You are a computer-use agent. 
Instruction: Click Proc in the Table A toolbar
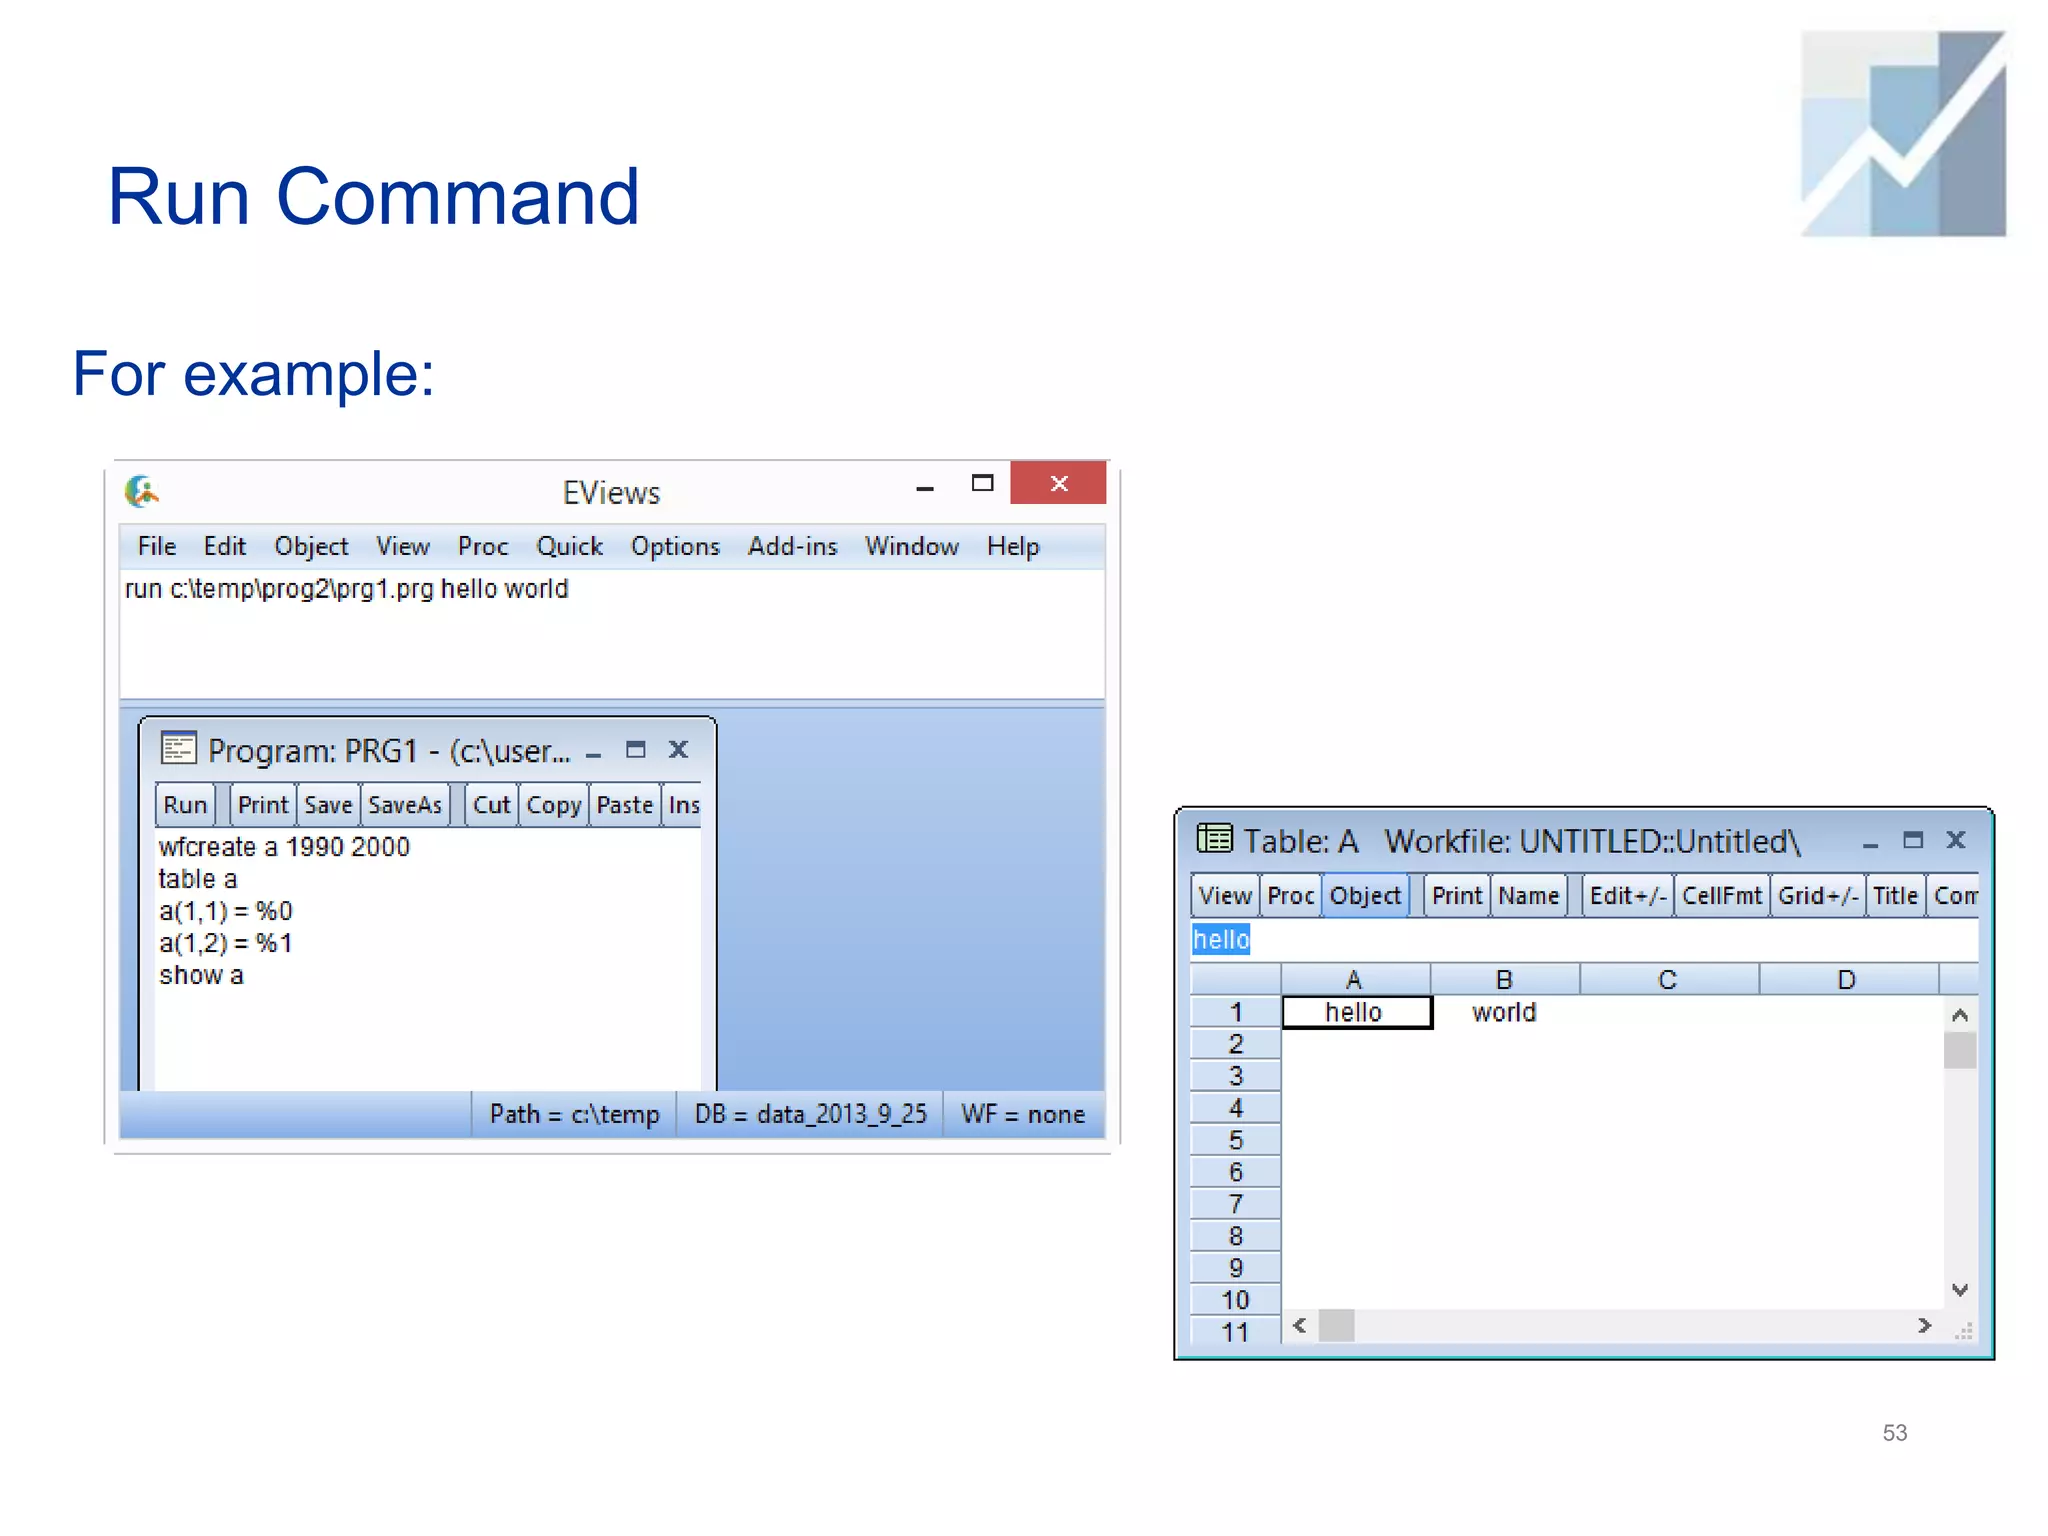[x=1290, y=895]
